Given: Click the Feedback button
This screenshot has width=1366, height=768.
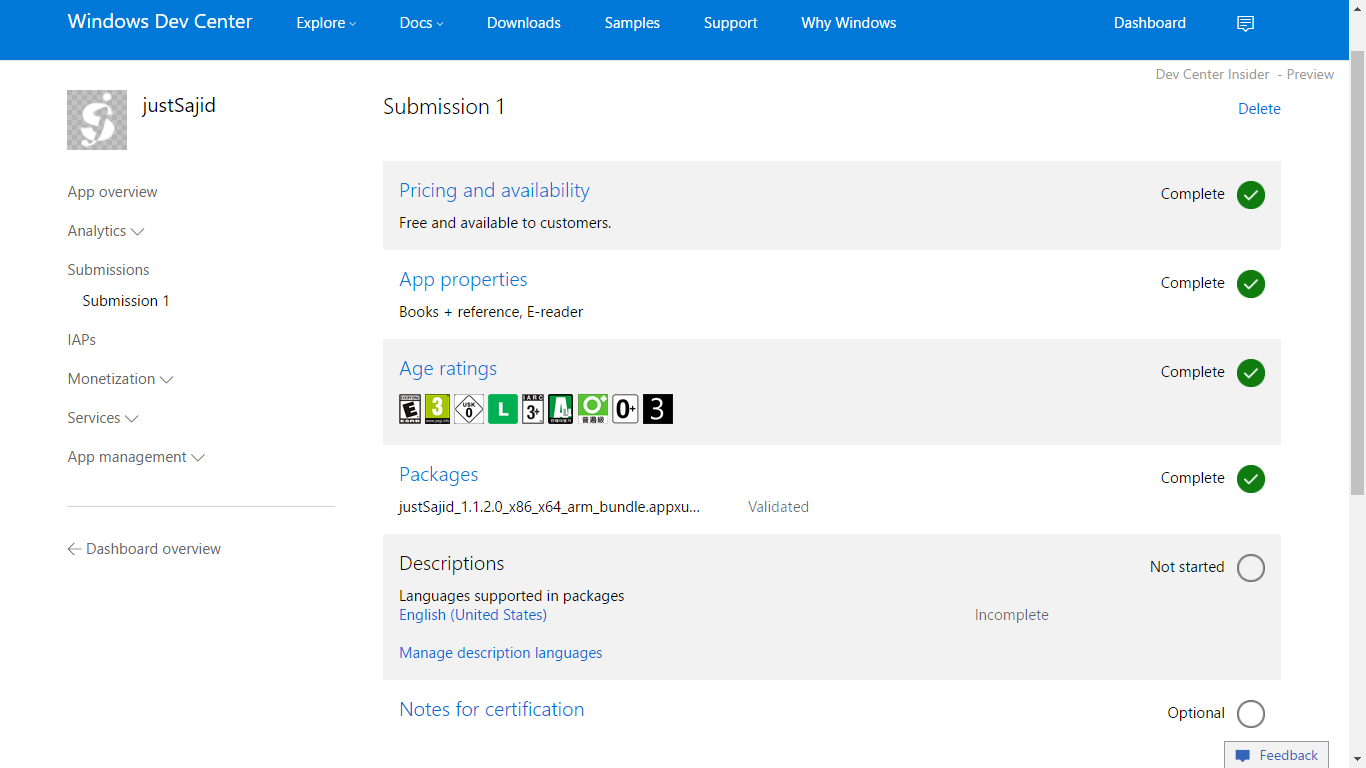Looking at the screenshot, I should tap(1276, 755).
